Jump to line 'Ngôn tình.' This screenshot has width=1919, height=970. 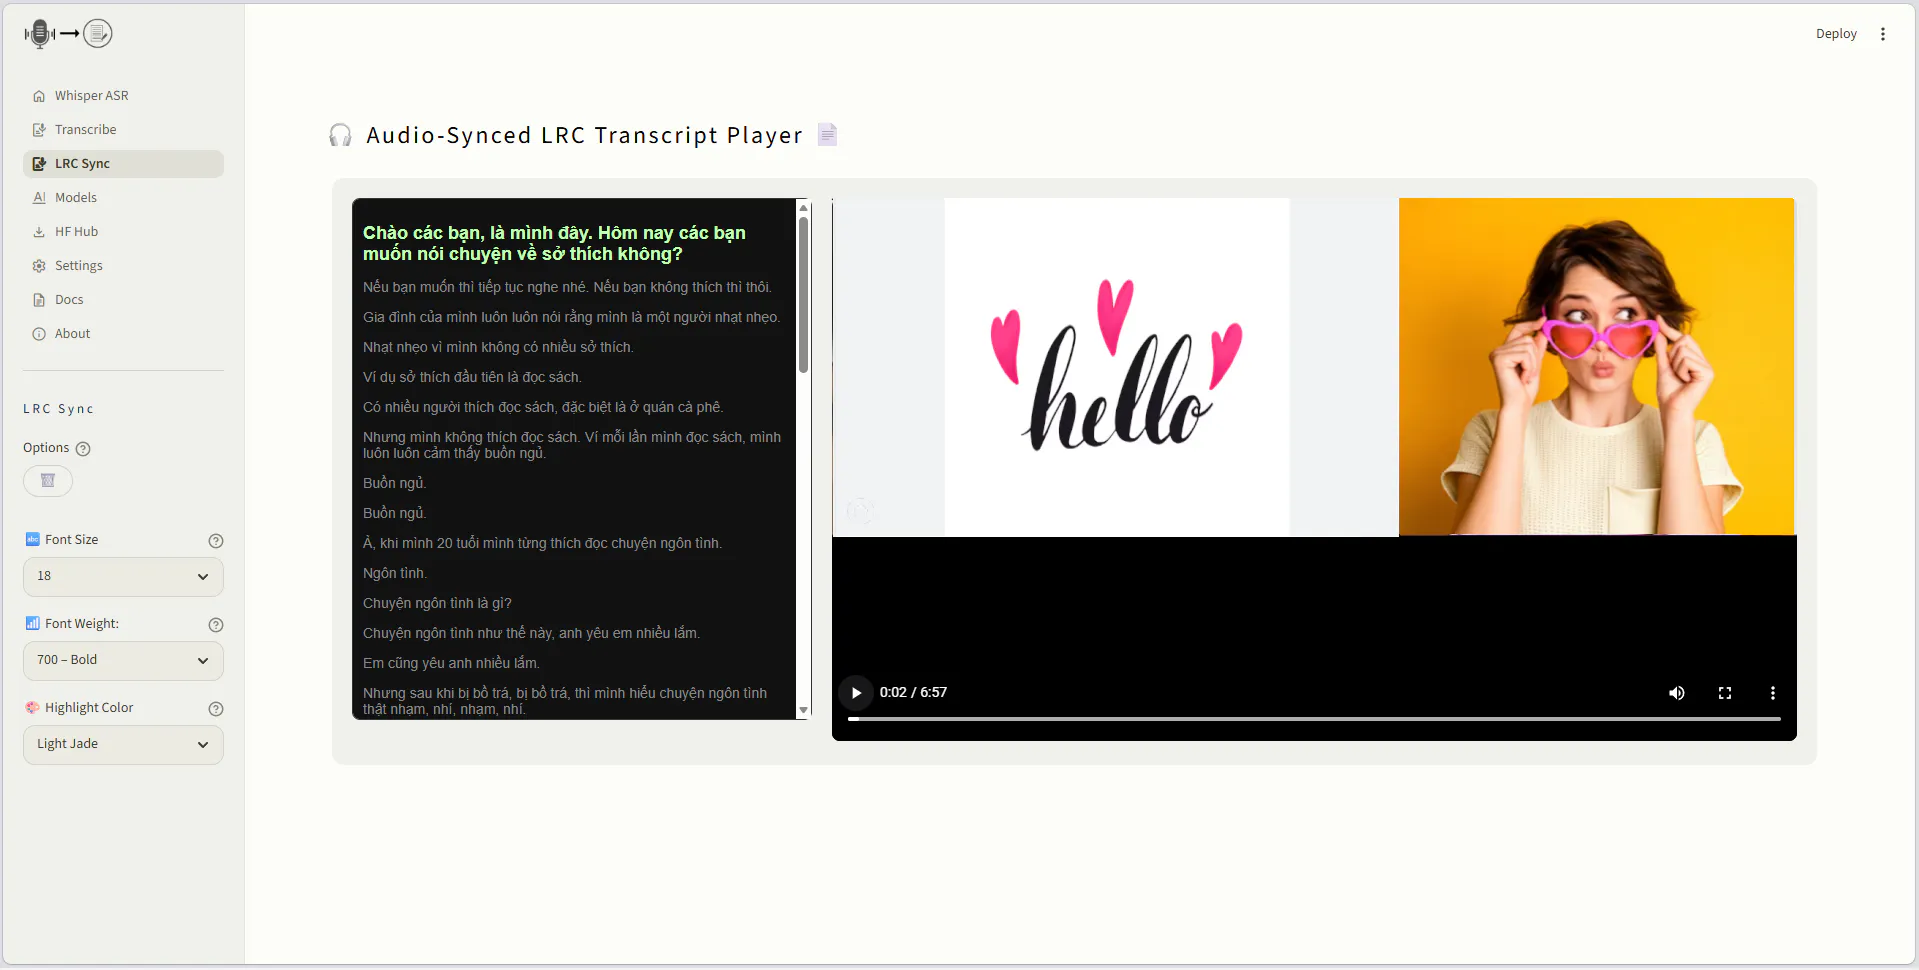[395, 574]
